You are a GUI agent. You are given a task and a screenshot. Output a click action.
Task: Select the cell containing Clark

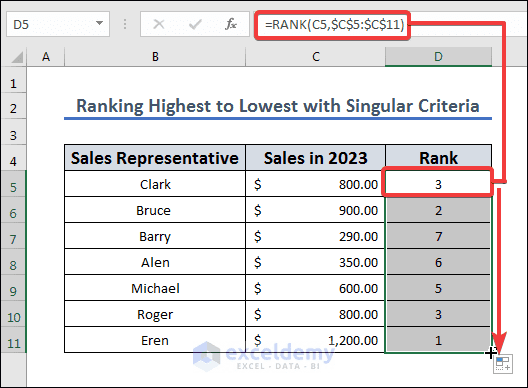[155, 184]
